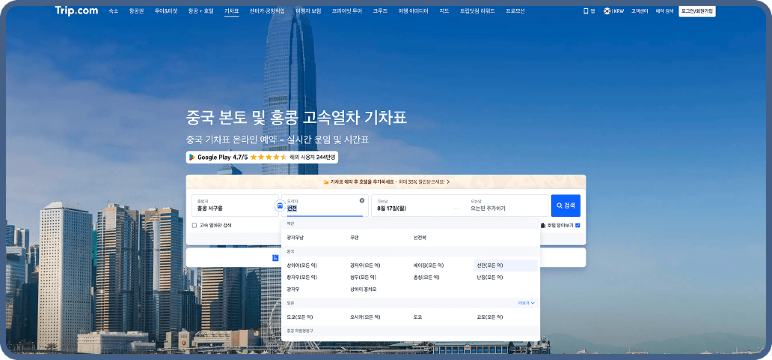Screen dimensions: 772x360
Task: Open the 투어&티켓 menu item
Action: [165, 11]
